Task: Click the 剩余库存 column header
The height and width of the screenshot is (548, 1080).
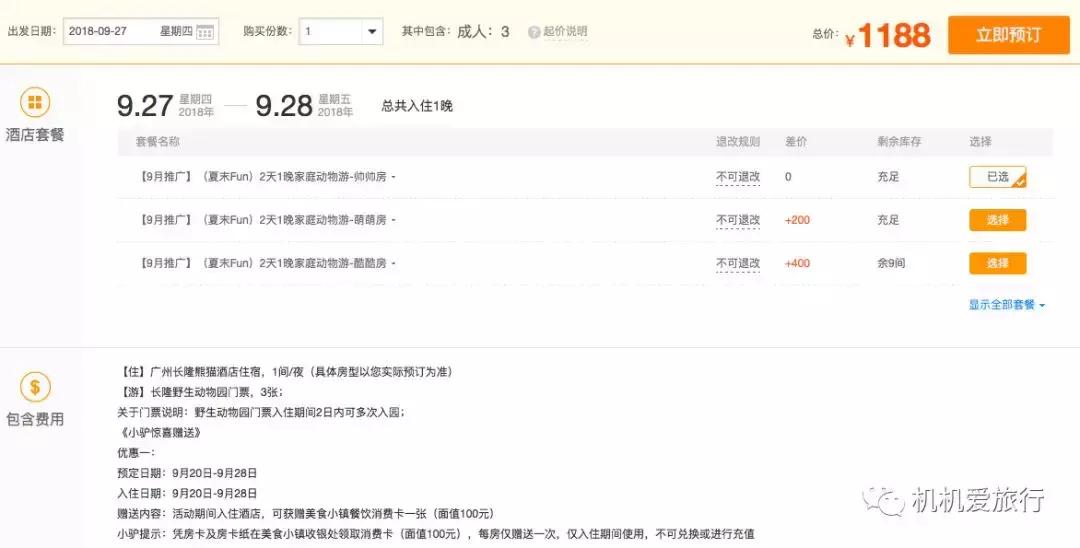Action: tap(899, 142)
